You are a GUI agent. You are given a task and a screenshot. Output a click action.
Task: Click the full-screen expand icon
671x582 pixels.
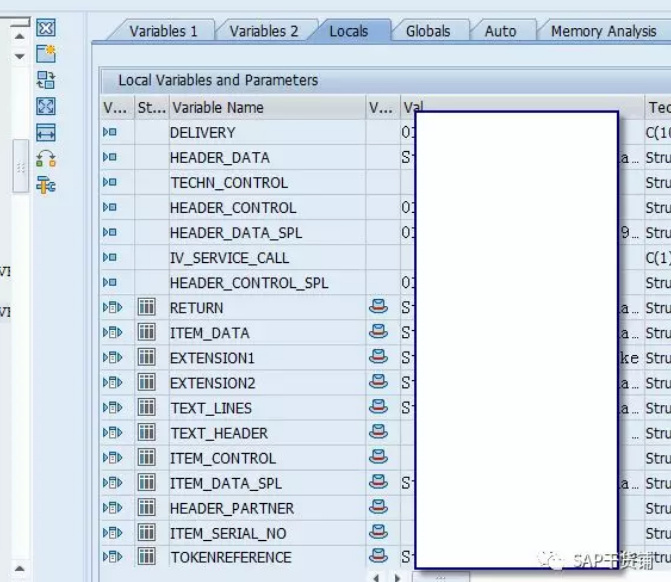pos(46,106)
